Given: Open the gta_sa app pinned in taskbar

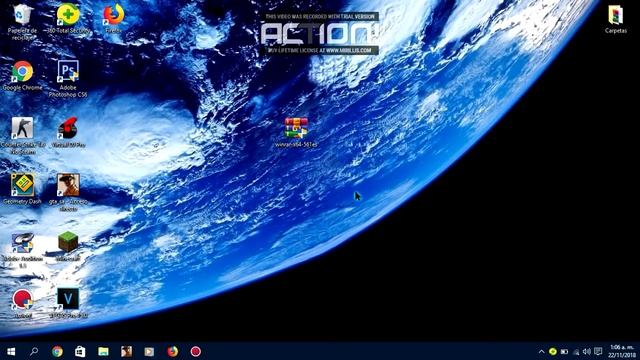Looking at the screenshot, I should (126, 351).
